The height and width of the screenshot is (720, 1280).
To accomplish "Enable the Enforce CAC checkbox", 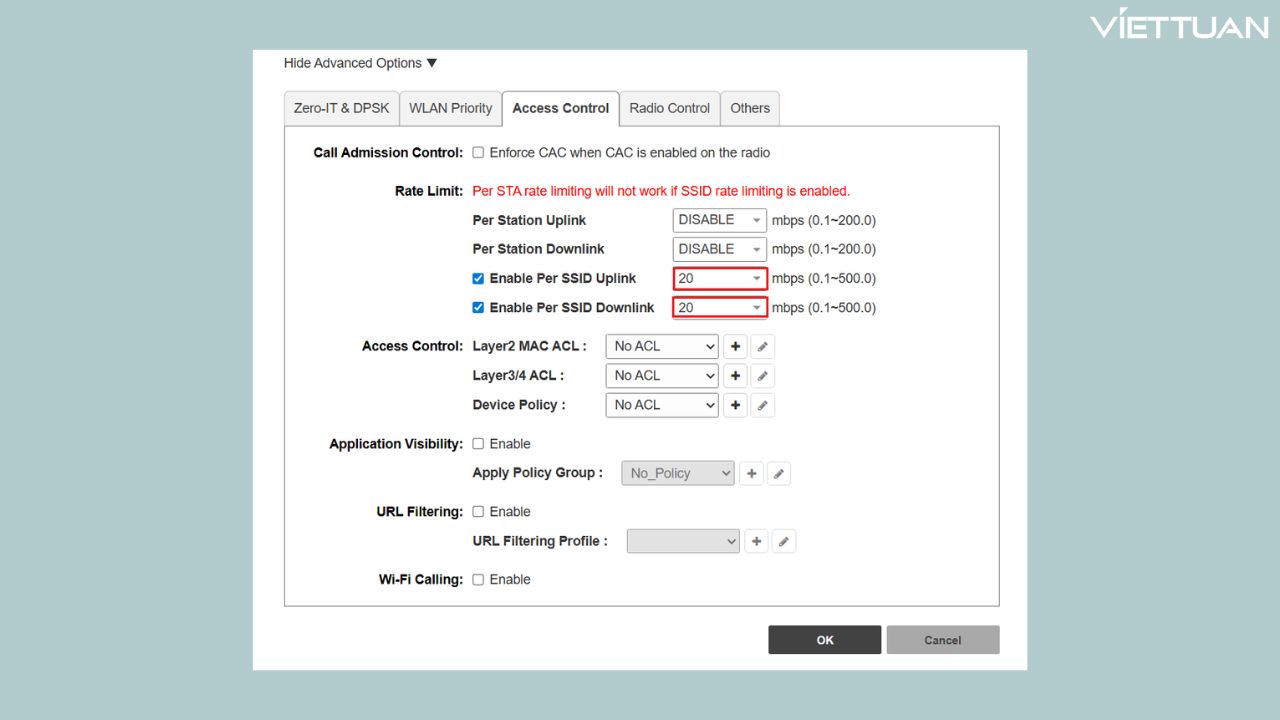I will coord(478,152).
